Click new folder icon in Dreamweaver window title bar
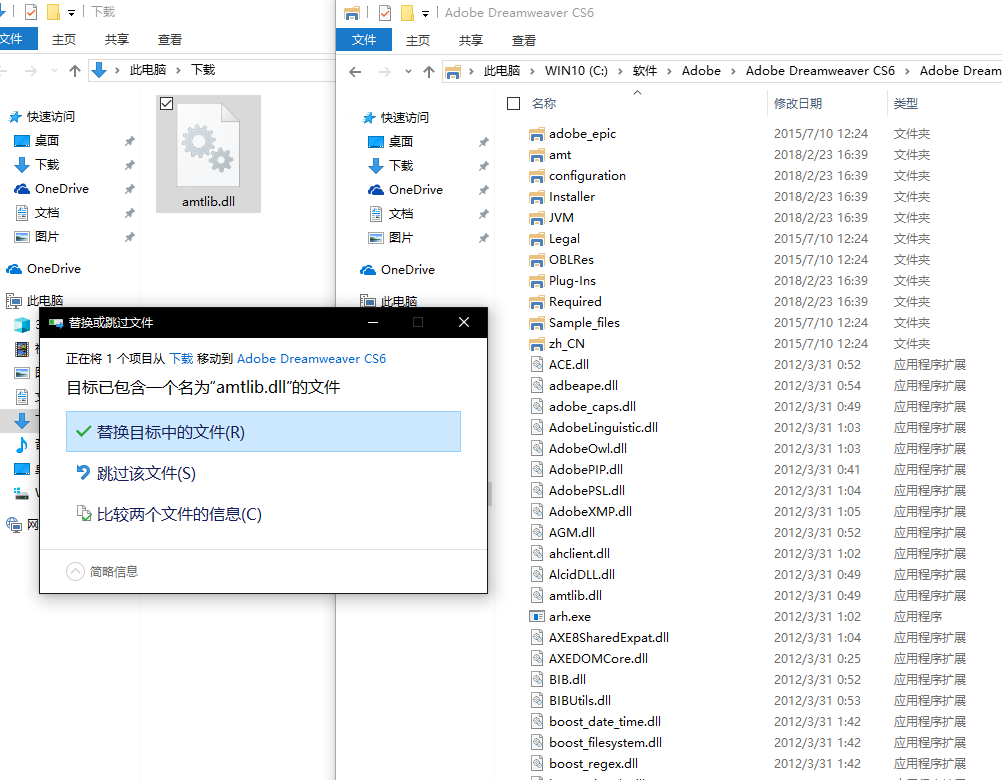The height and width of the screenshot is (780, 1002). [407, 13]
